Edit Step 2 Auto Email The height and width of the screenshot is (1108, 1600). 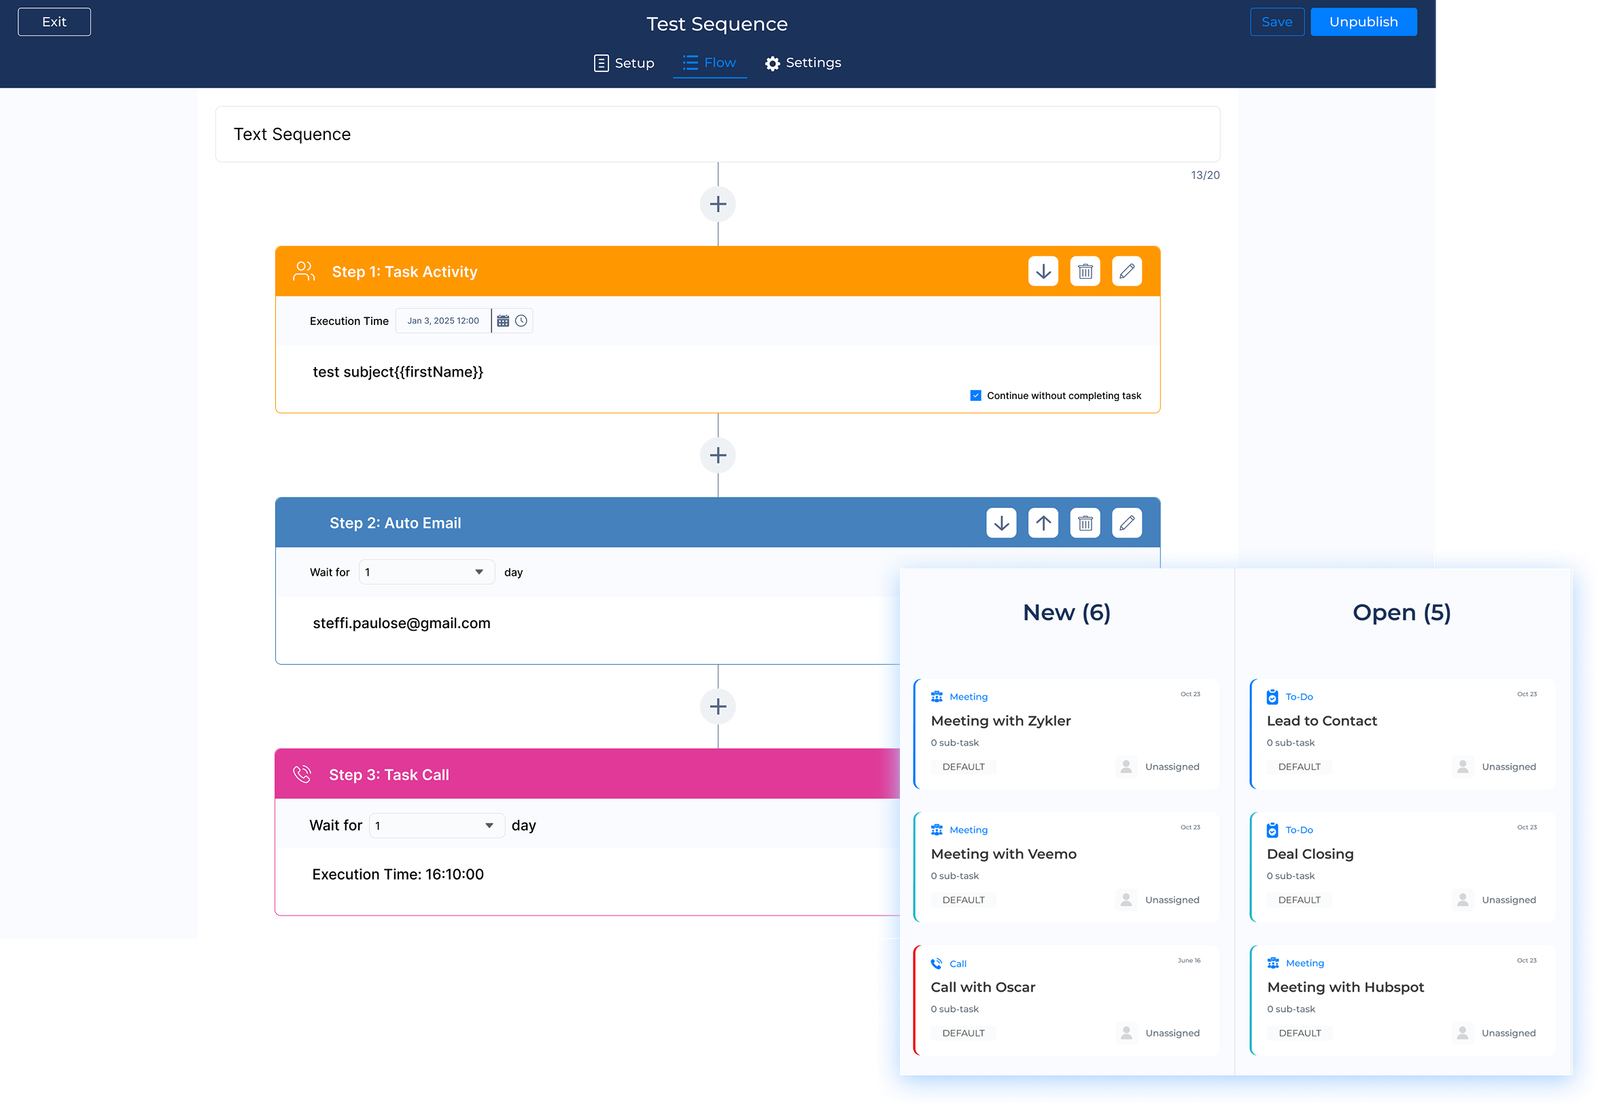point(1127,523)
